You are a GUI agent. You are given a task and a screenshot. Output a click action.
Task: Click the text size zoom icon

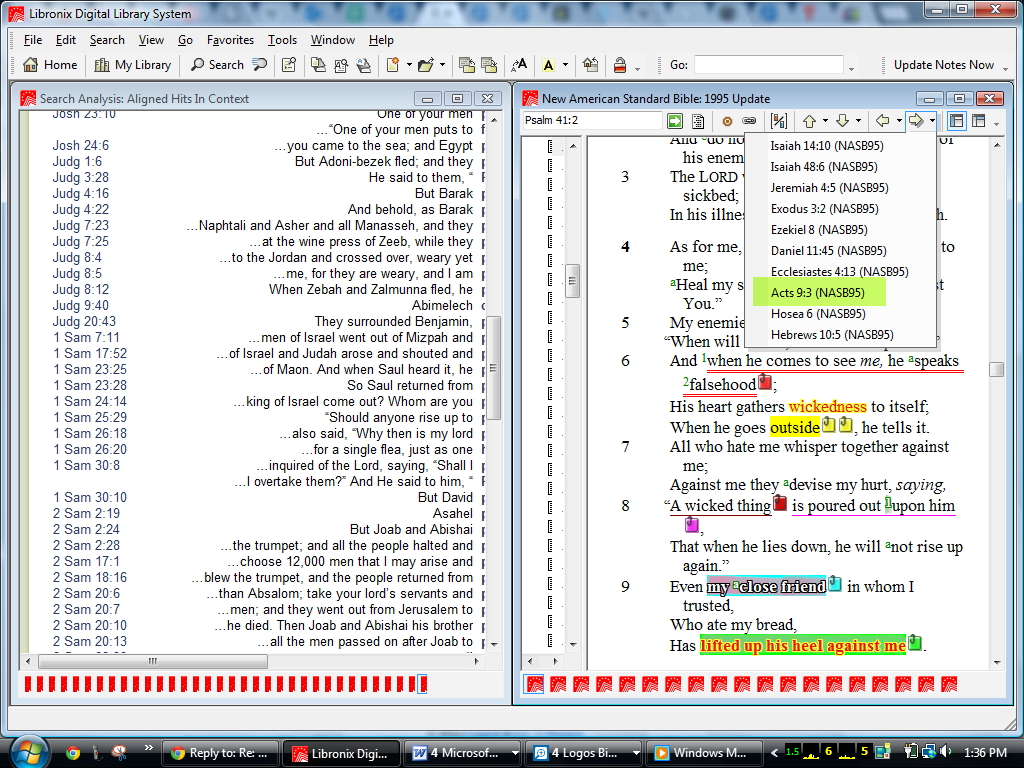tap(519, 65)
